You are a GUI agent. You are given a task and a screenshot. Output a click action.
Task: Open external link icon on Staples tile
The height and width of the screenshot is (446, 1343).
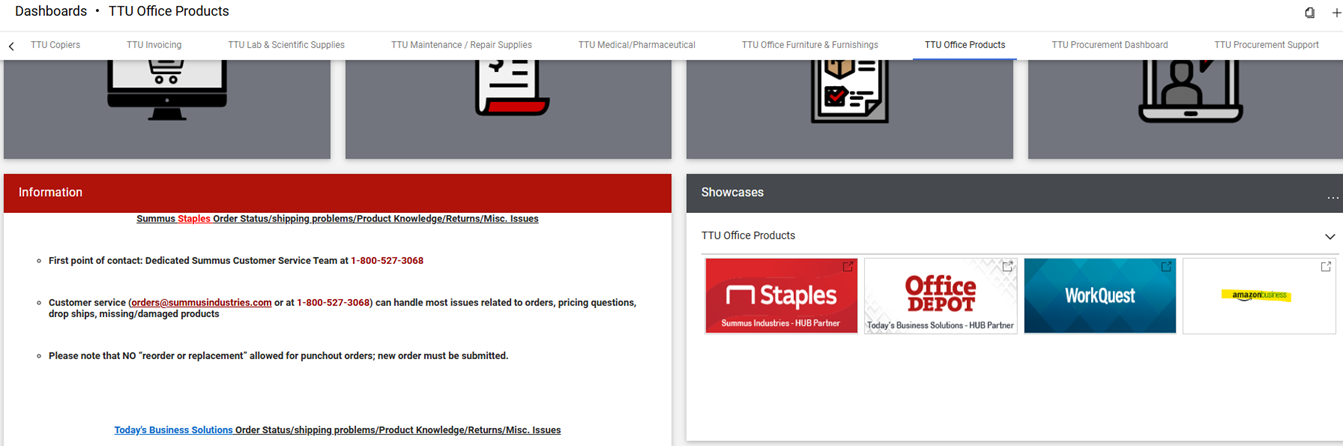(x=848, y=267)
